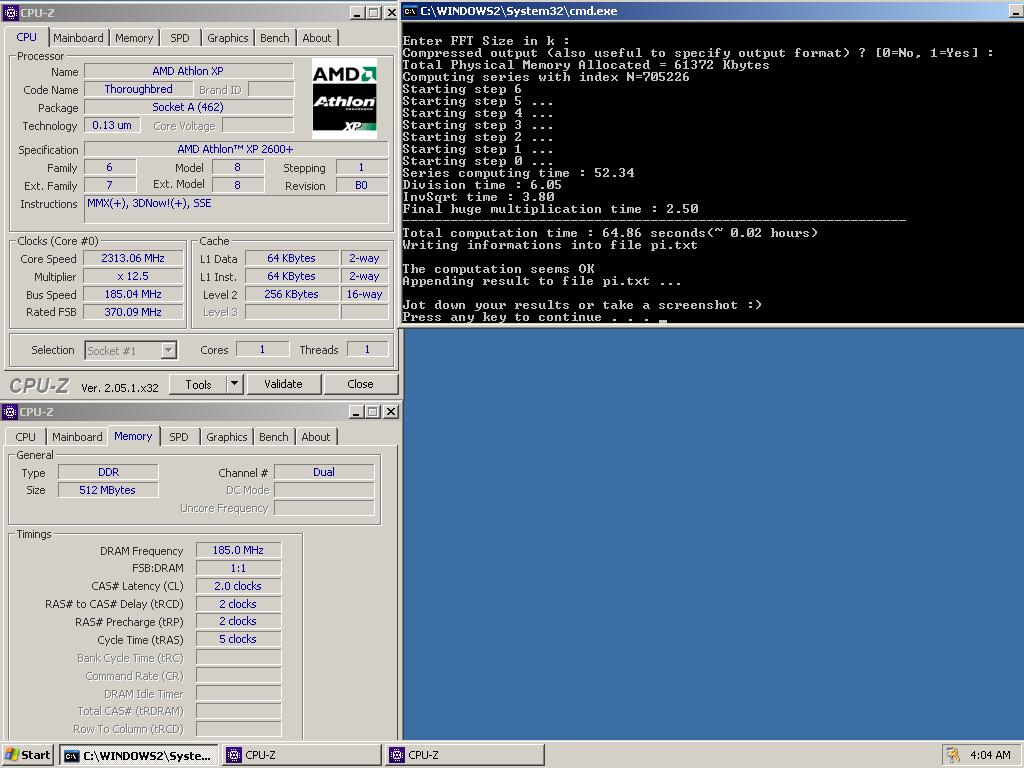The height and width of the screenshot is (768, 1024).
Task: Click the DRAM Frequency value 185.0 MHz
Action: (x=238, y=551)
